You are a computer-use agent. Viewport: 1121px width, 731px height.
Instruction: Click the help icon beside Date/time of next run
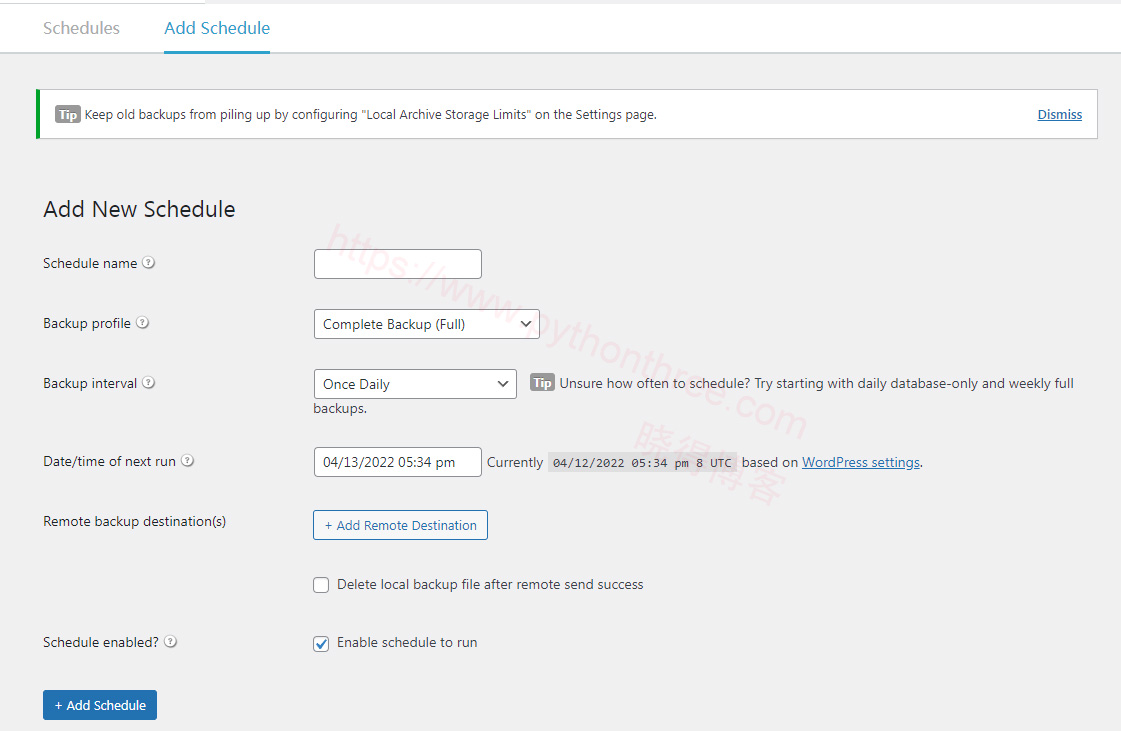tap(187, 461)
